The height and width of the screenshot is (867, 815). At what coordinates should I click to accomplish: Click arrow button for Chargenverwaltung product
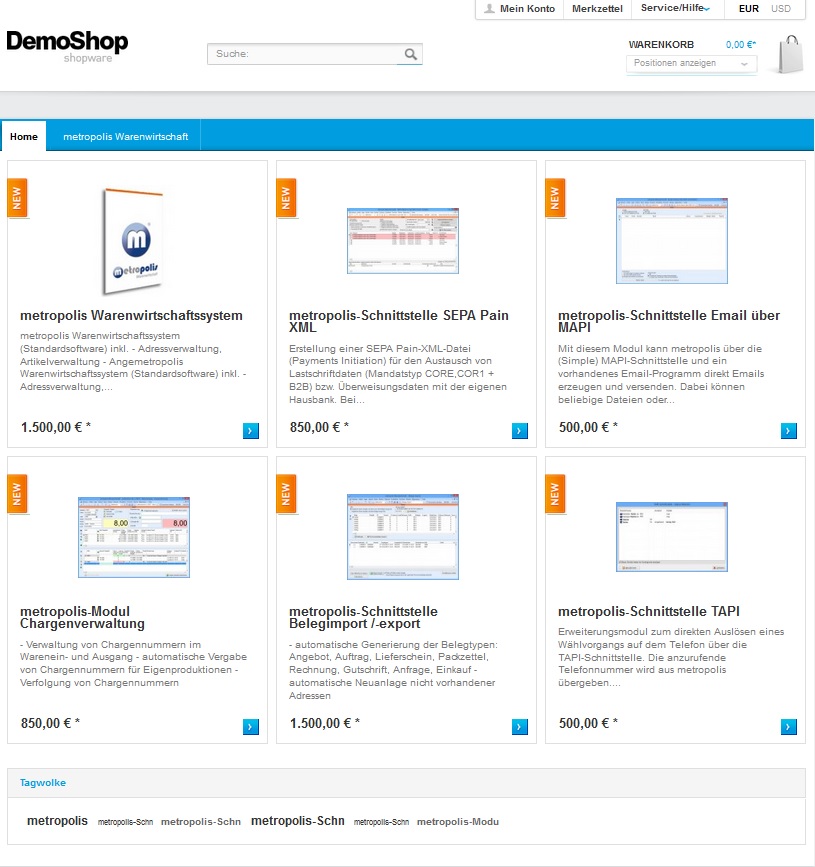coord(250,727)
